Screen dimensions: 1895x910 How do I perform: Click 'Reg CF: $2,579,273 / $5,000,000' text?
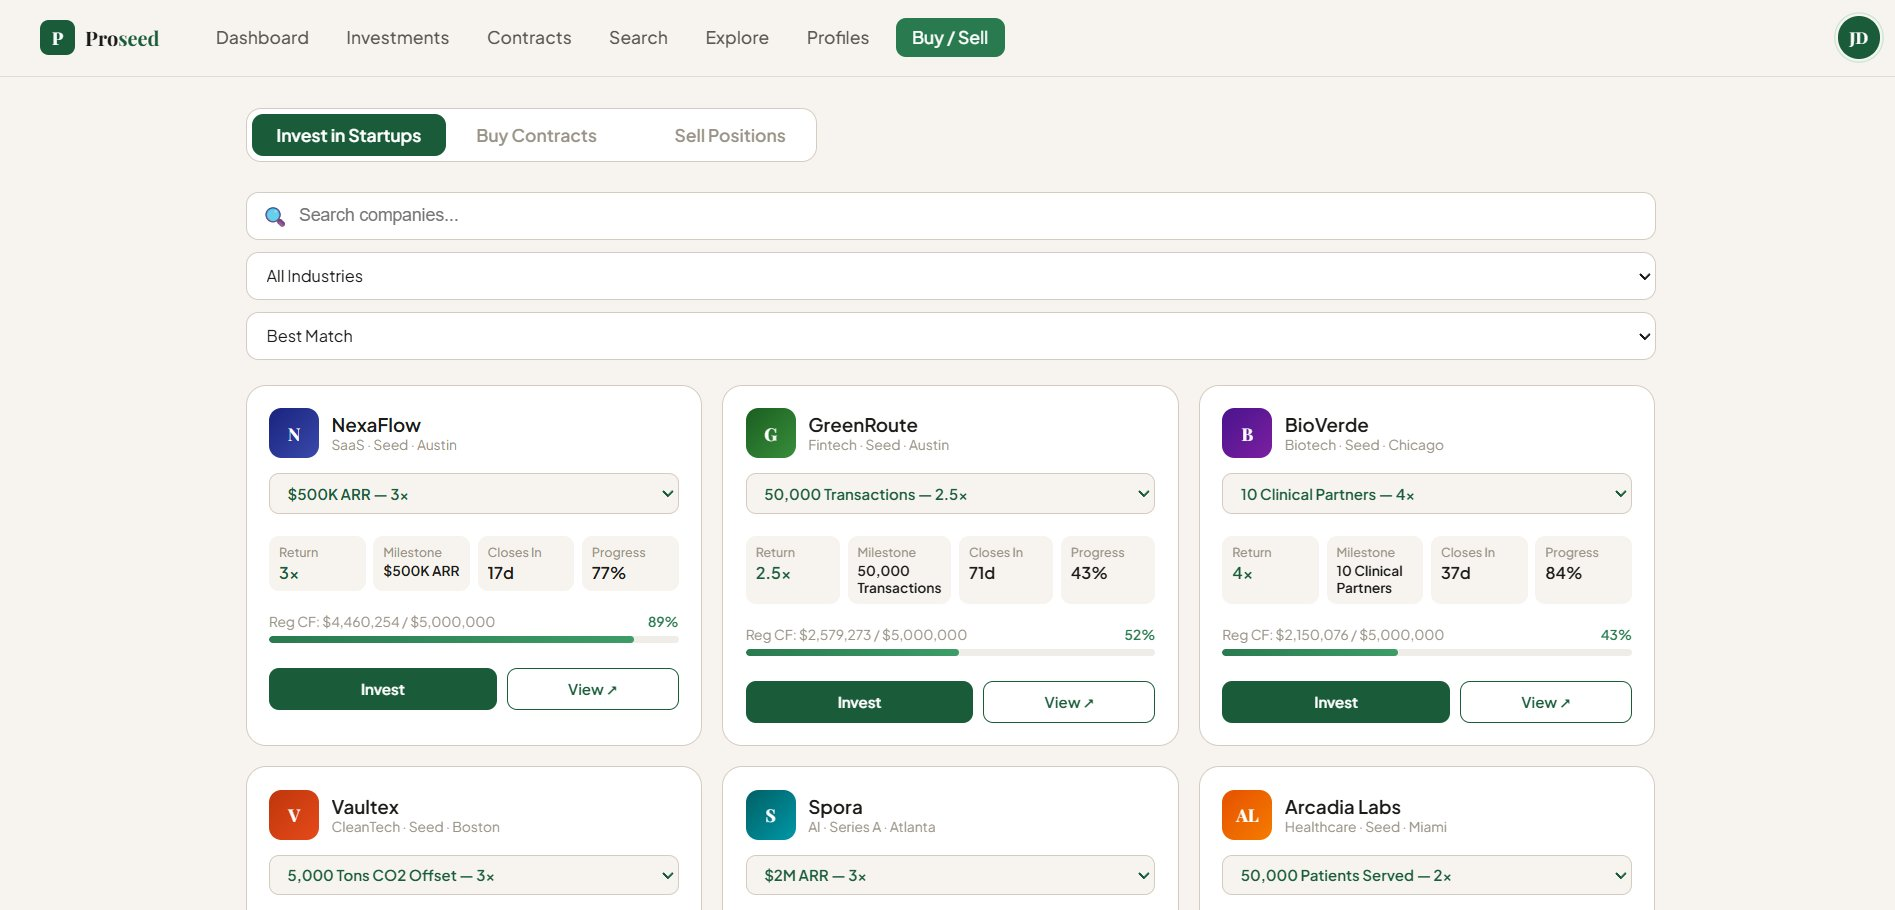point(856,635)
